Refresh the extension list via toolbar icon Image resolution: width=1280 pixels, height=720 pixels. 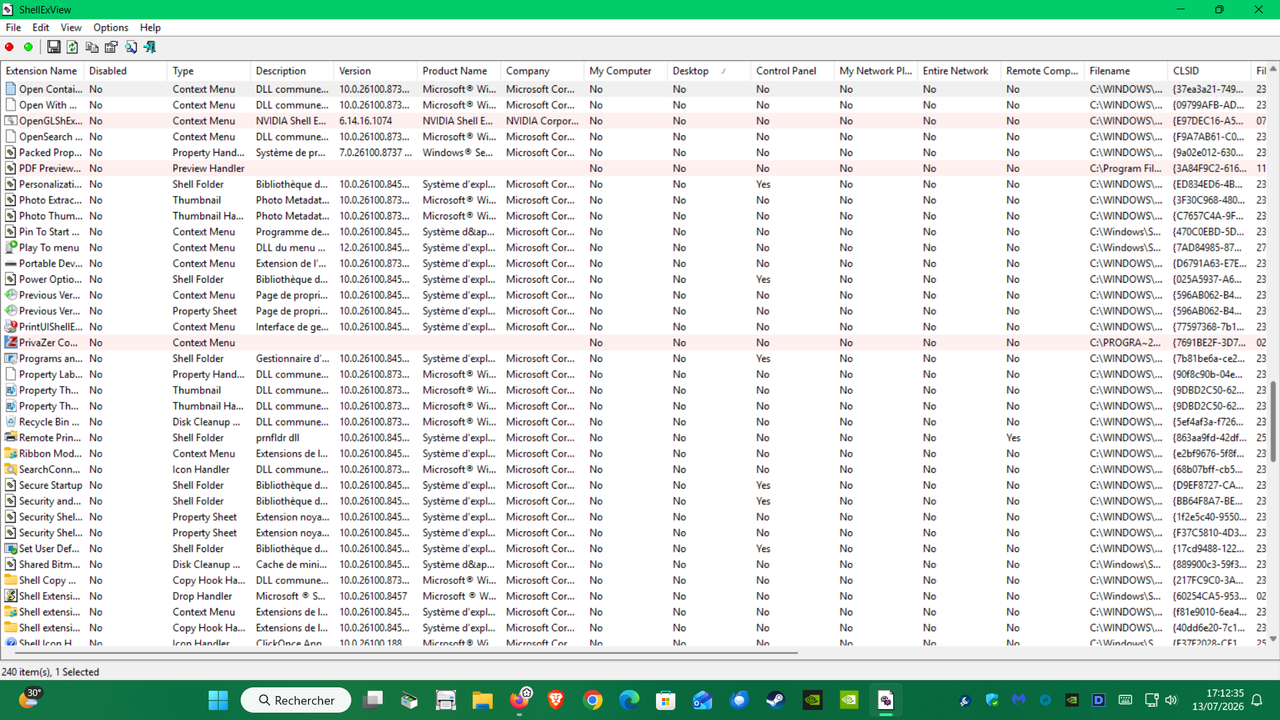point(73,47)
